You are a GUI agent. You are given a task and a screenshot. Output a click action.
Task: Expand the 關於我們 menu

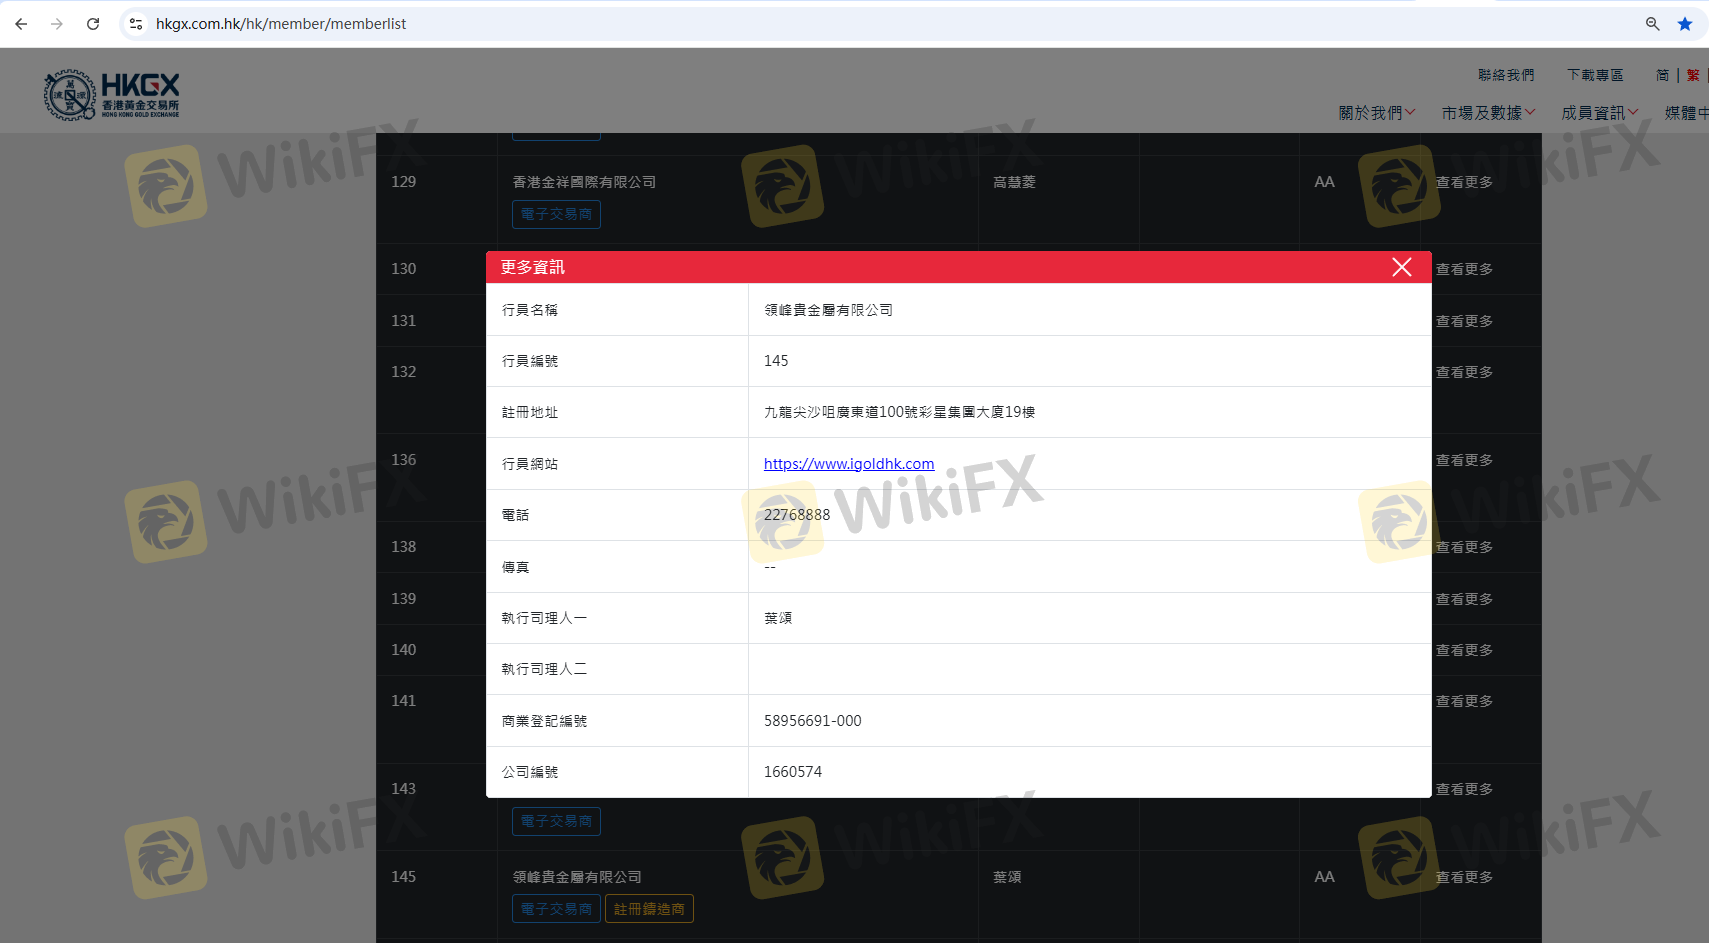(1376, 113)
